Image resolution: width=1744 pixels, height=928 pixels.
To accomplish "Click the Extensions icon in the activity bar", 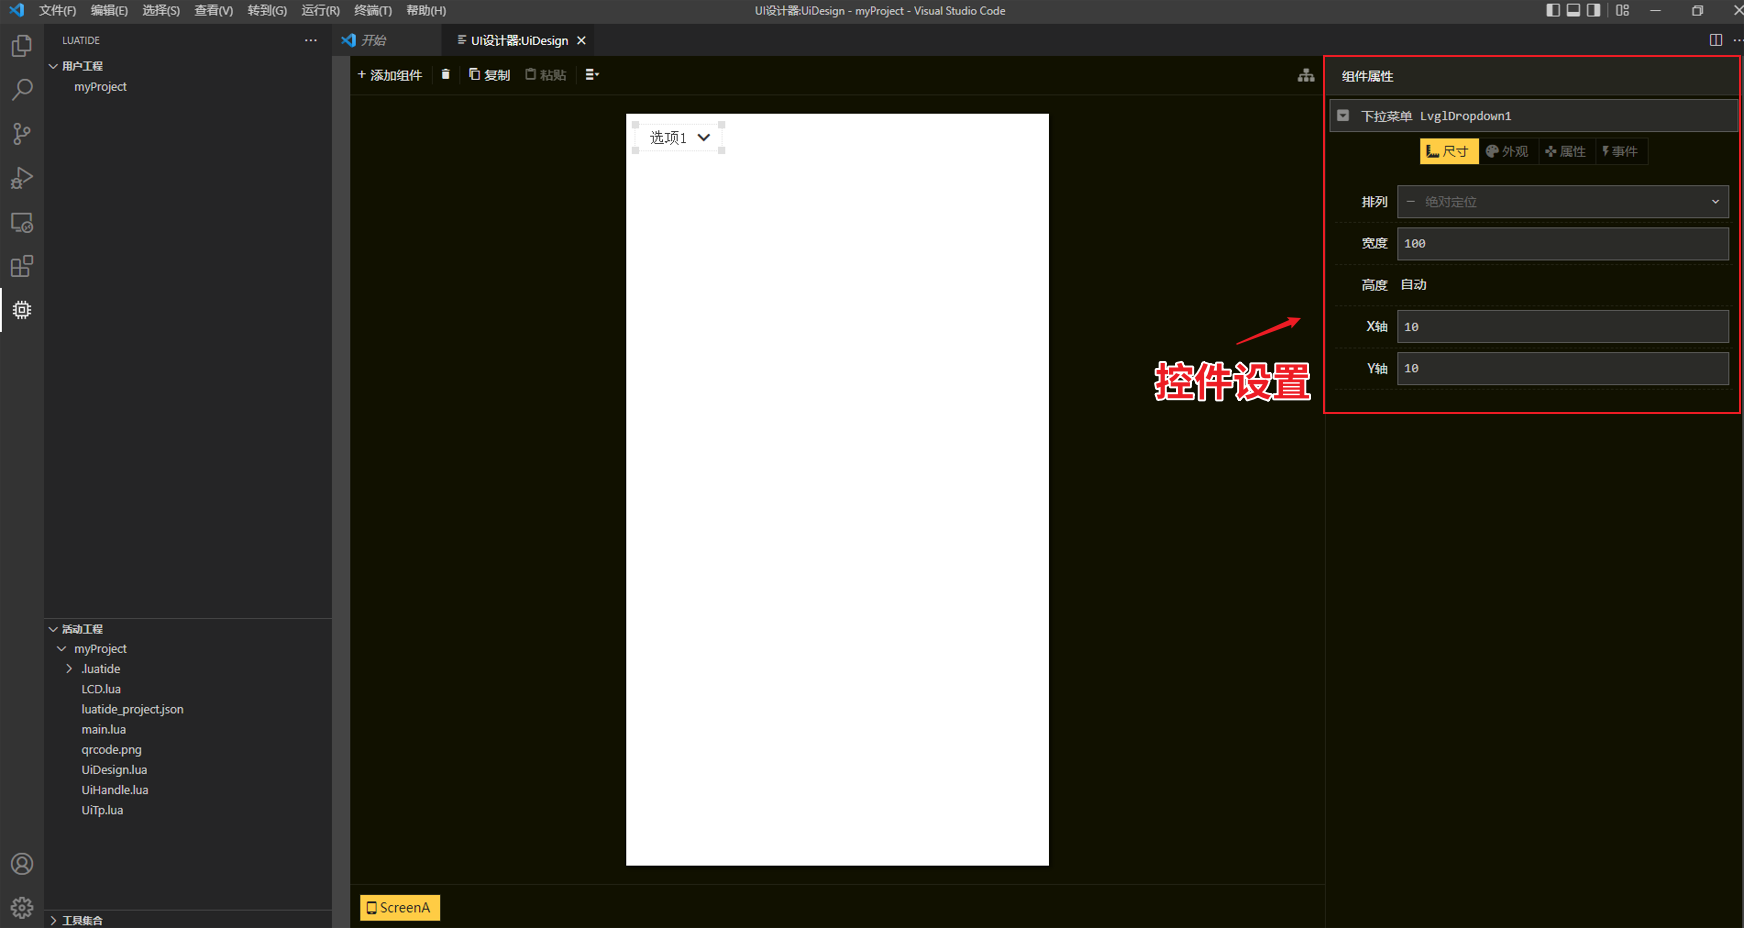I will coord(22,266).
